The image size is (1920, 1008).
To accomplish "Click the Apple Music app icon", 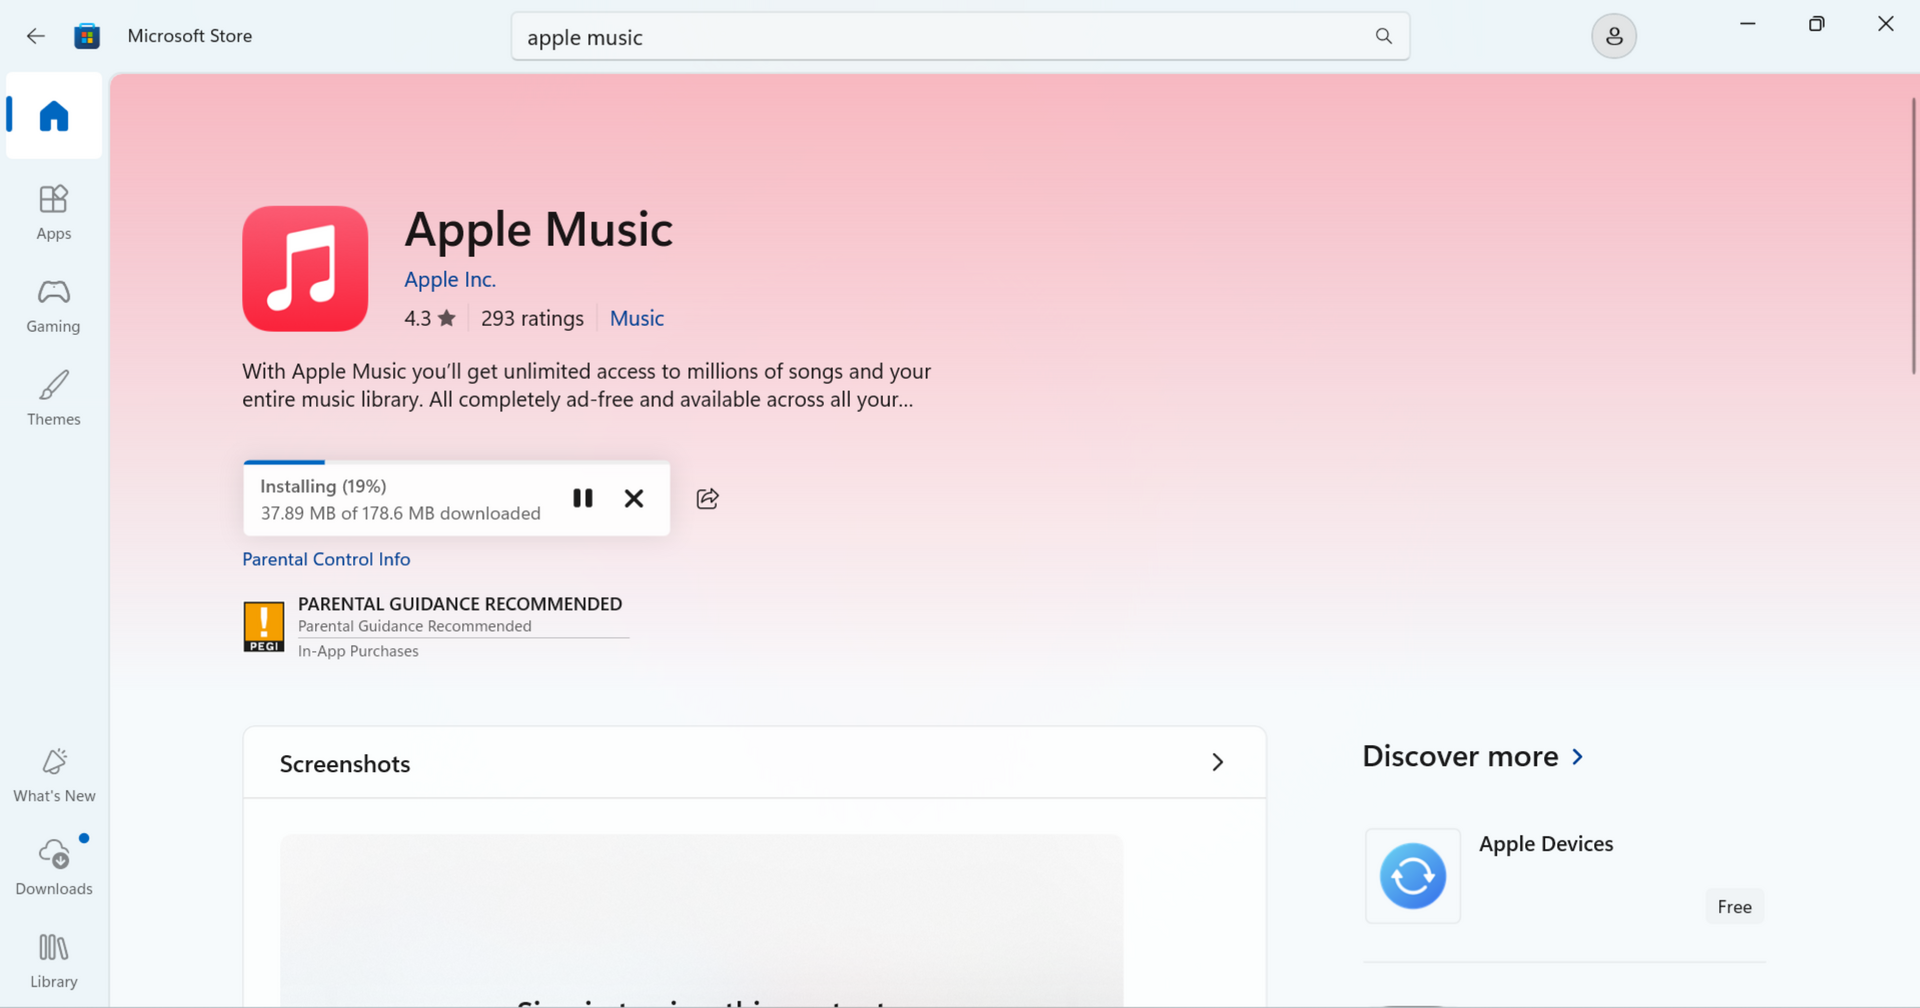I will coord(305,268).
